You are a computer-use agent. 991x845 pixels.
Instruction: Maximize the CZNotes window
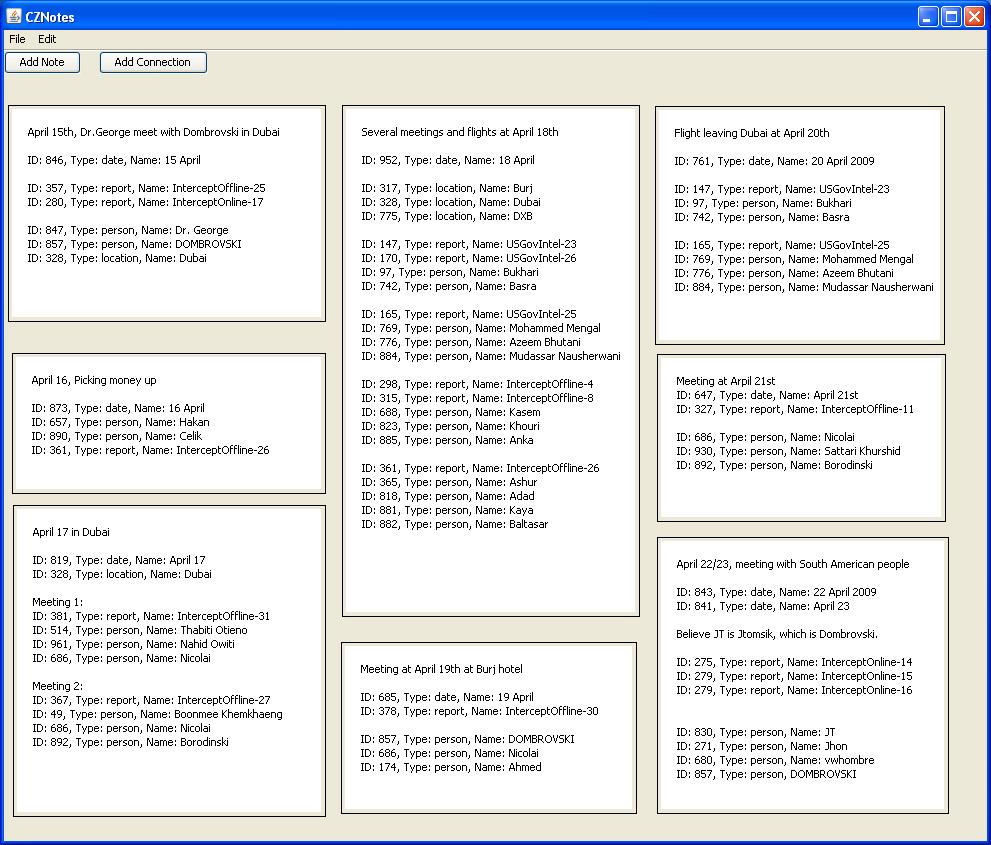point(951,16)
